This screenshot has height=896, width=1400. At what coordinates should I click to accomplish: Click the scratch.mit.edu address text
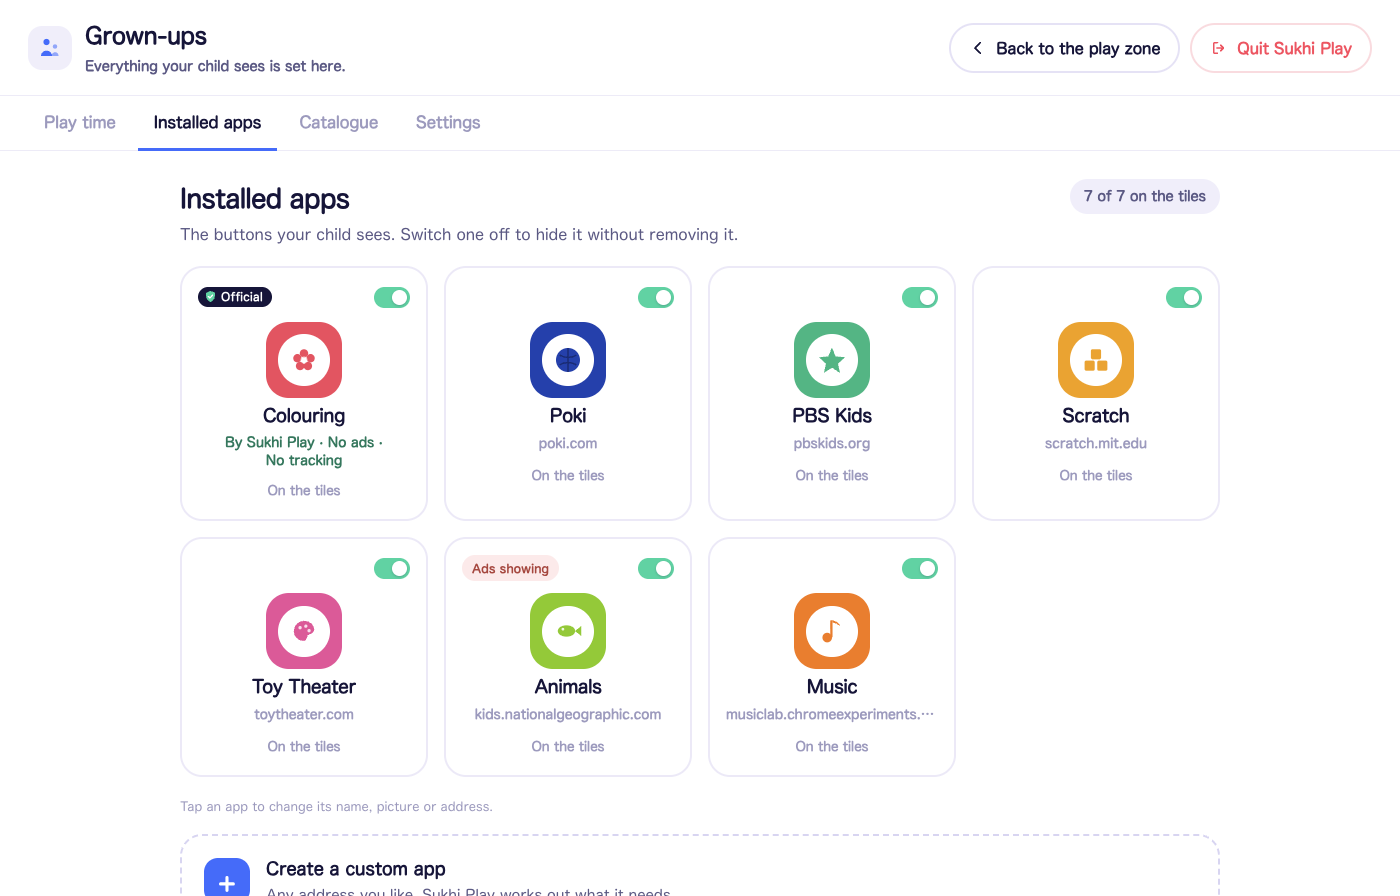point(1096,443)
